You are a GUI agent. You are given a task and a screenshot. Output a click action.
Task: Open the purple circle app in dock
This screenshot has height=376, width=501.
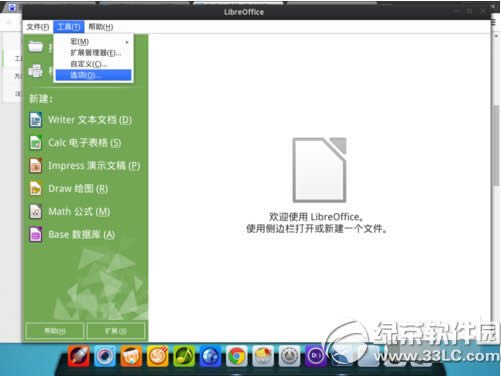click(x=315, y=356)
